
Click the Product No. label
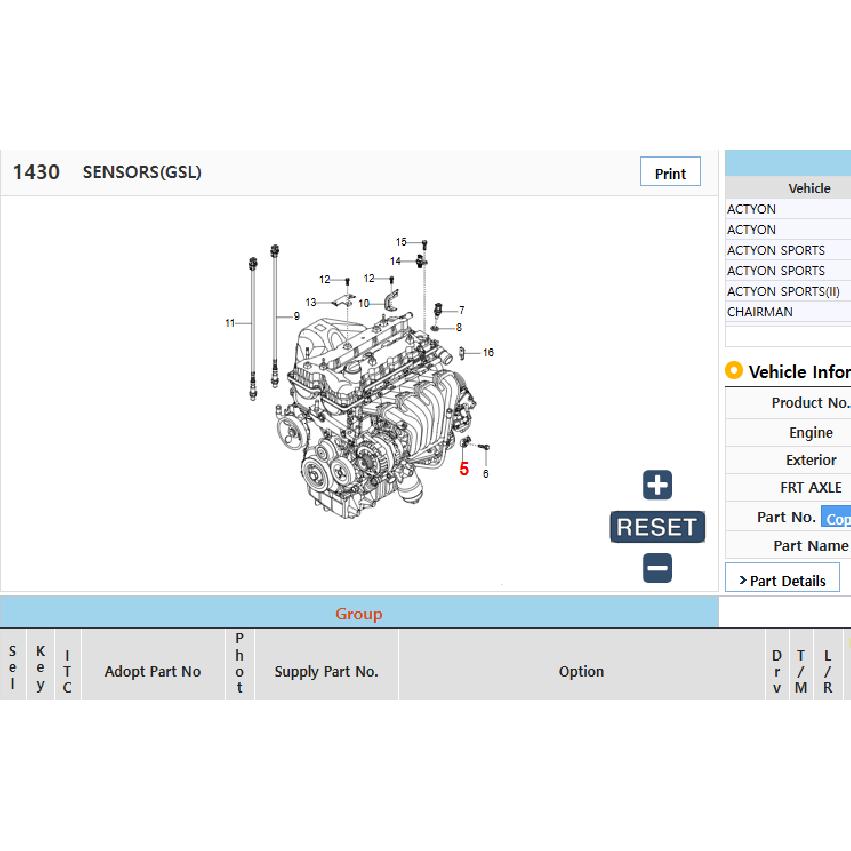pyautogui.click(x=810, y=403)
